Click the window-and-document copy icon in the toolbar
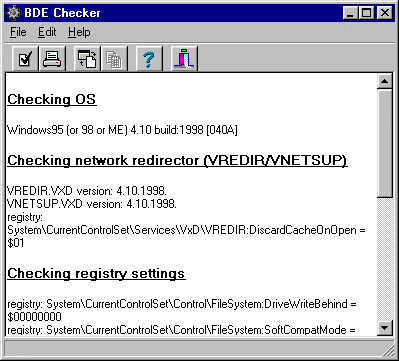 [x=87, y=59]
